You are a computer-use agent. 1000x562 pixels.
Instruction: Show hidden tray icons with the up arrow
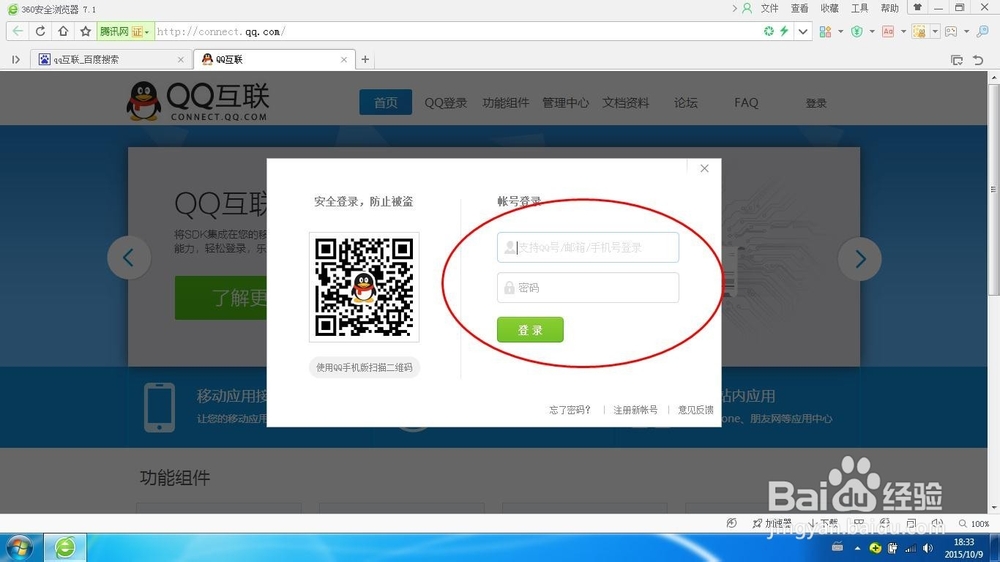857,548
